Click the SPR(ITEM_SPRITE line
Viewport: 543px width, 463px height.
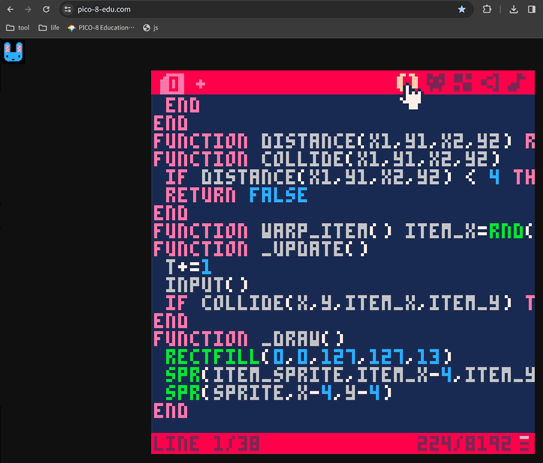coord(350,375)
